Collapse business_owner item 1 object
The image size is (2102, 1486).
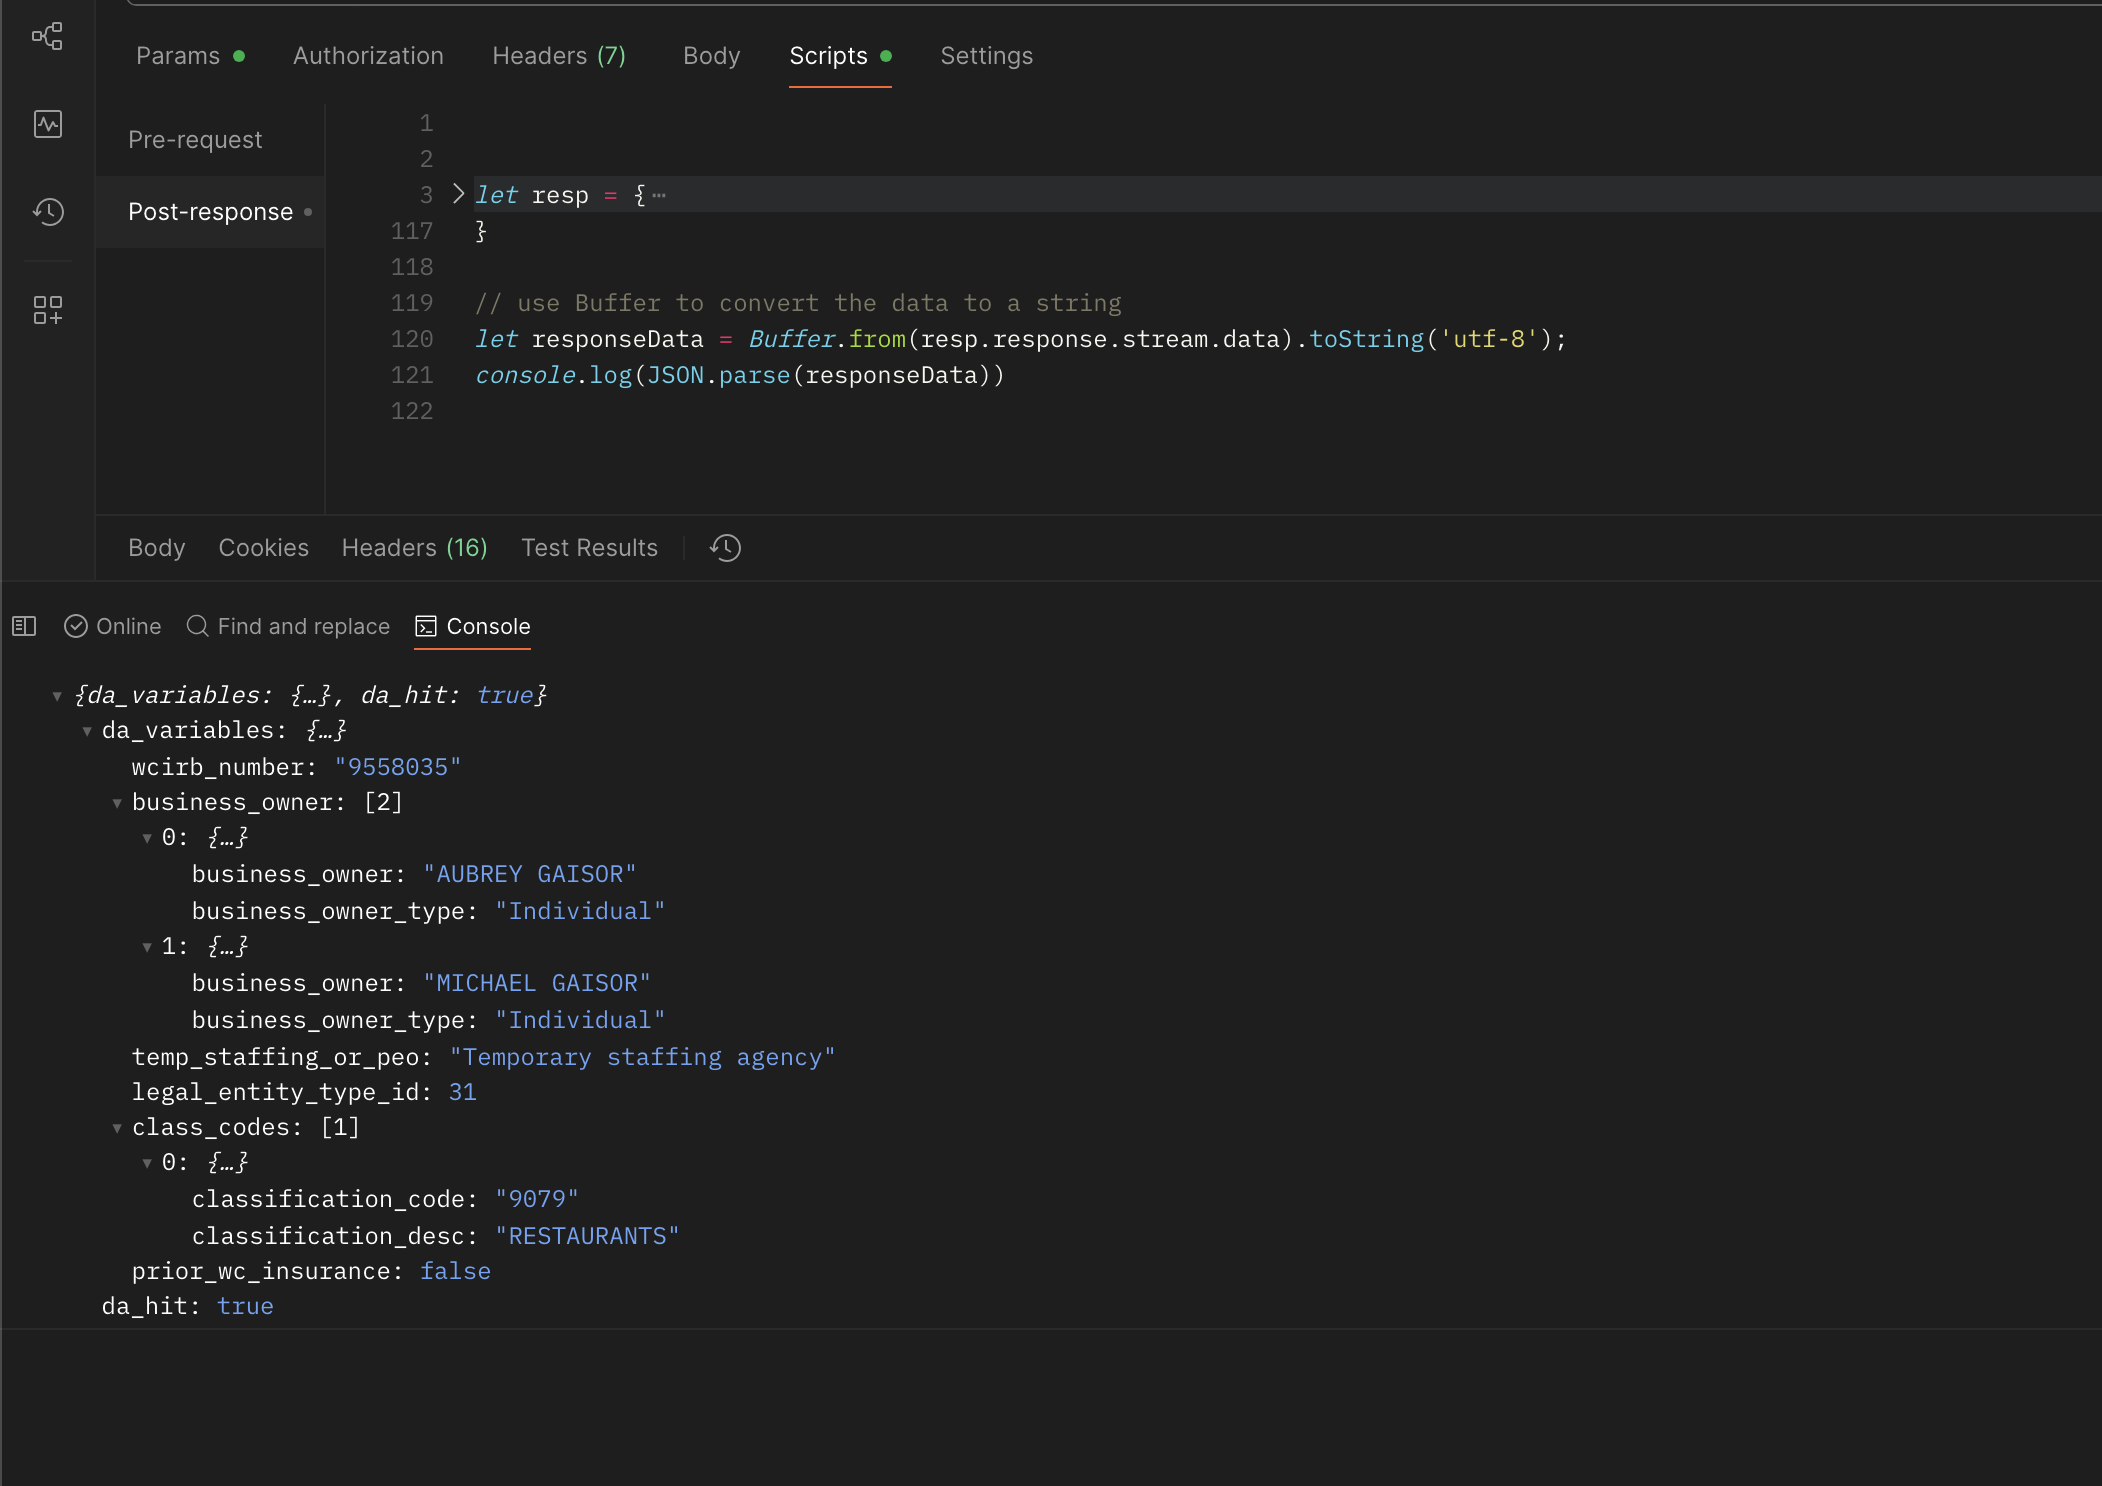click(147, 947)
